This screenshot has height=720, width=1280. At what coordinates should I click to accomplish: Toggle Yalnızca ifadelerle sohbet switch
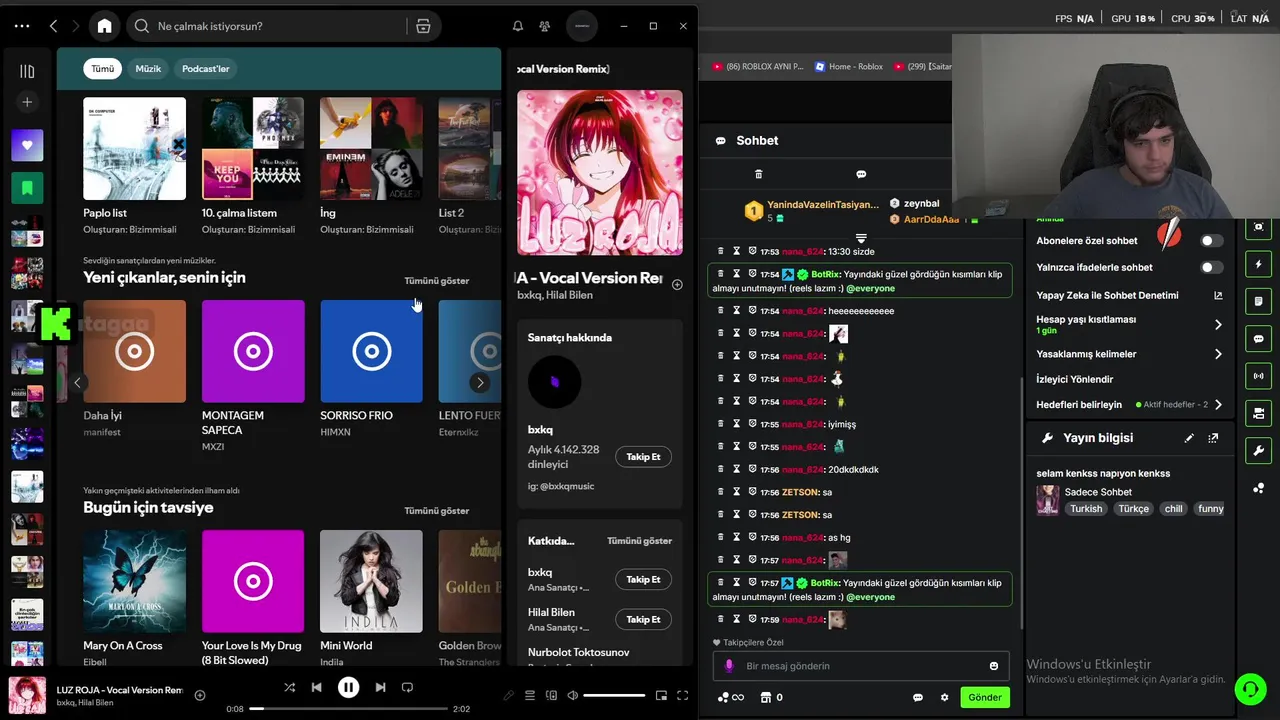coord(1211,268)
